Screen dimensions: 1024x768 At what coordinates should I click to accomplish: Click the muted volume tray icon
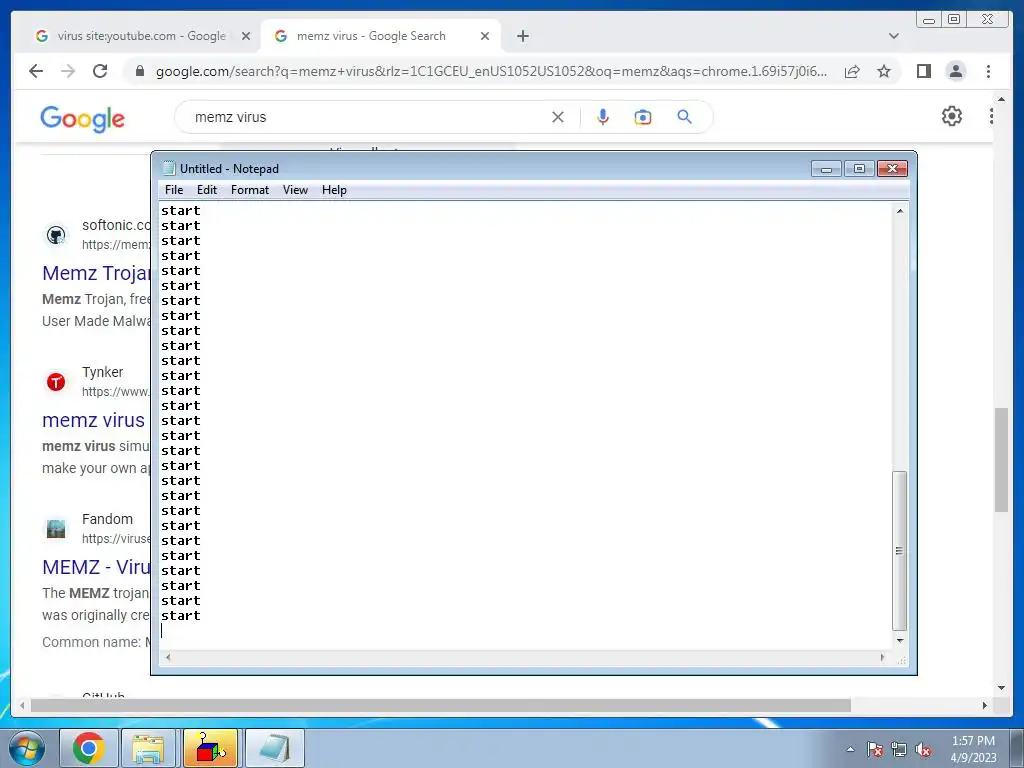pyautogui.click(x=923, y=749)
